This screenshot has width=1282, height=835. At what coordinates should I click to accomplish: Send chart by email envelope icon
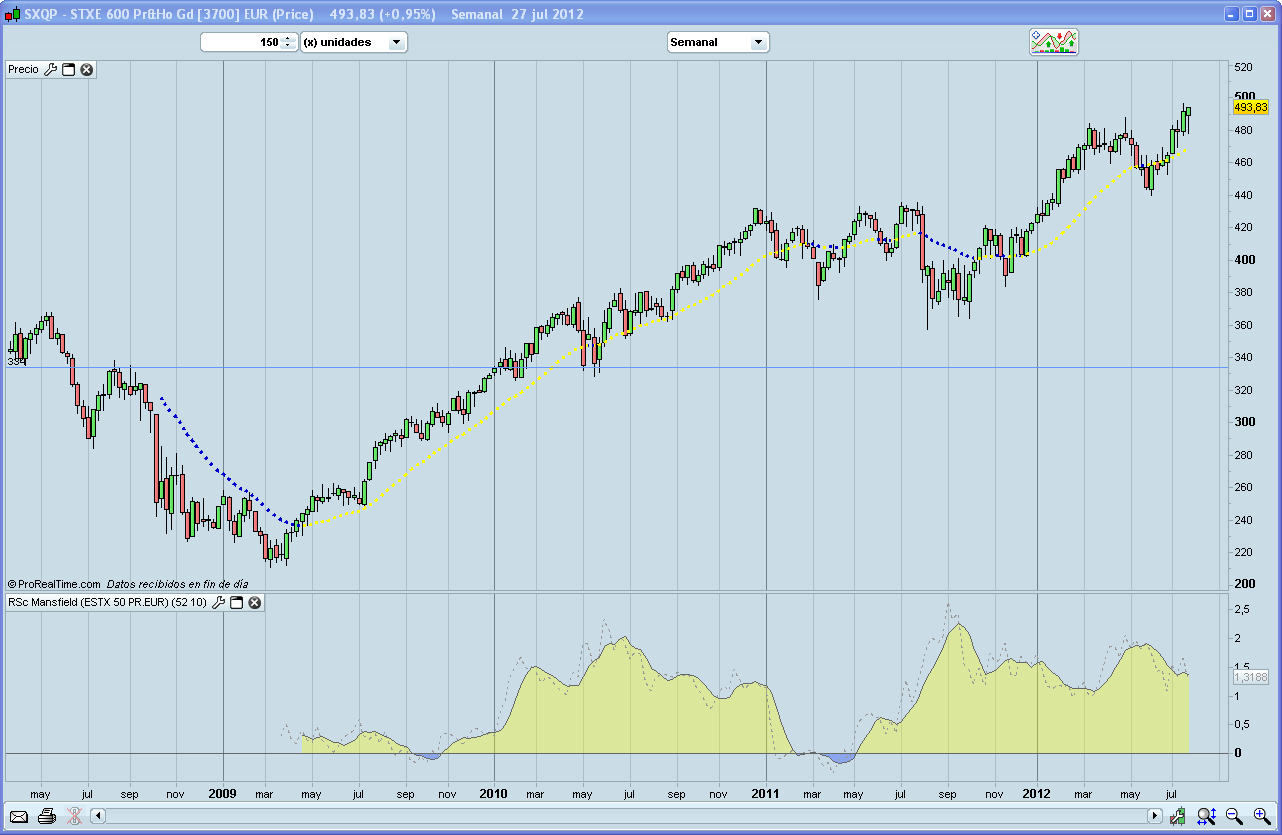(19, 816)
